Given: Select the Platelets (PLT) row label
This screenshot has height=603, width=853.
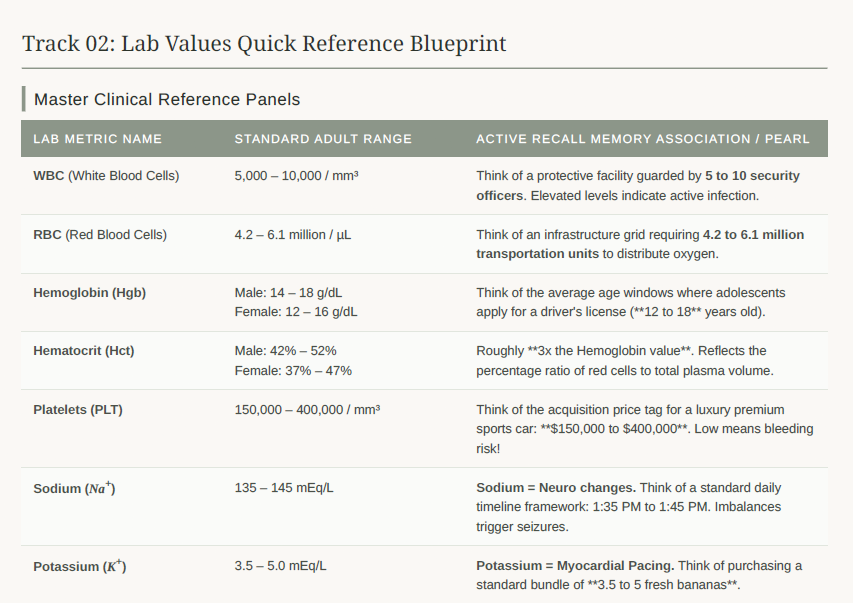Looking at the screenshot, I should coord(78,409).
